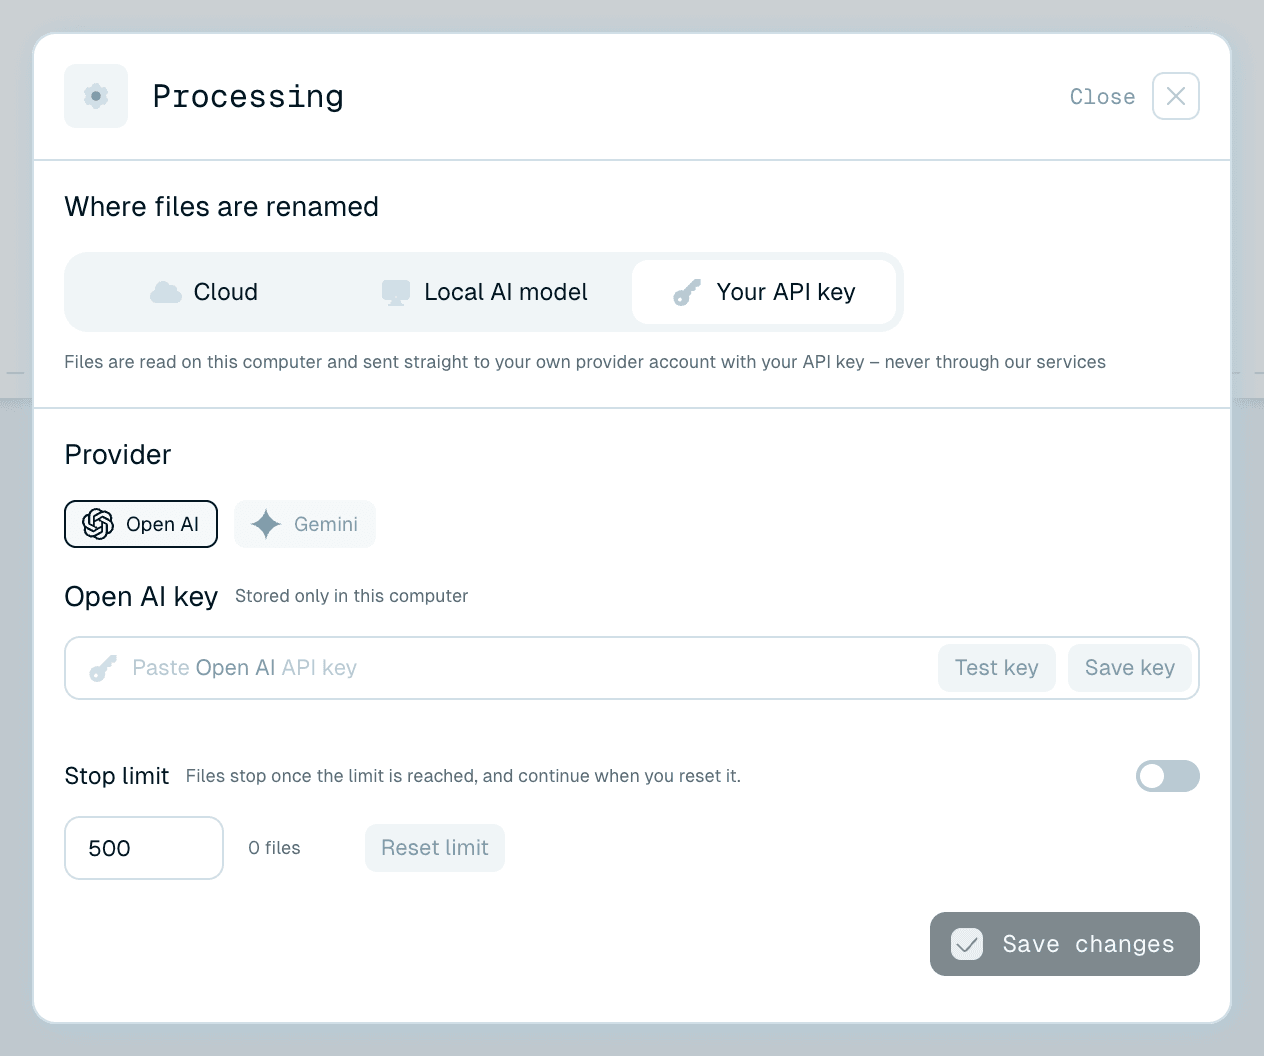Click the checkmark icon in Save changes
This screenshot has width=1264, height=1056.
point(967,944)
